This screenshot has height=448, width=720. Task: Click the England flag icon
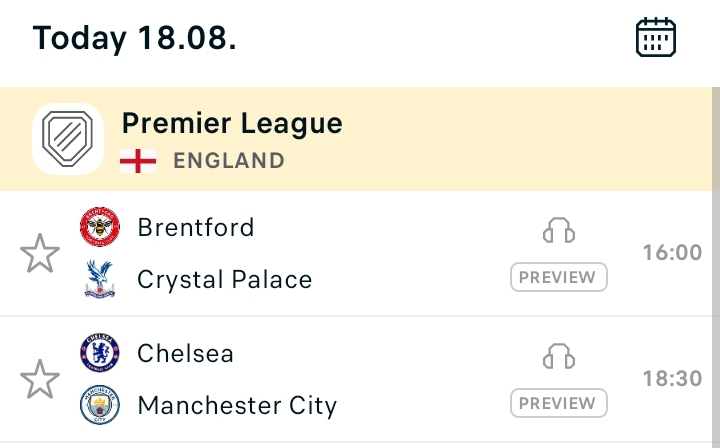coord(138,161)
